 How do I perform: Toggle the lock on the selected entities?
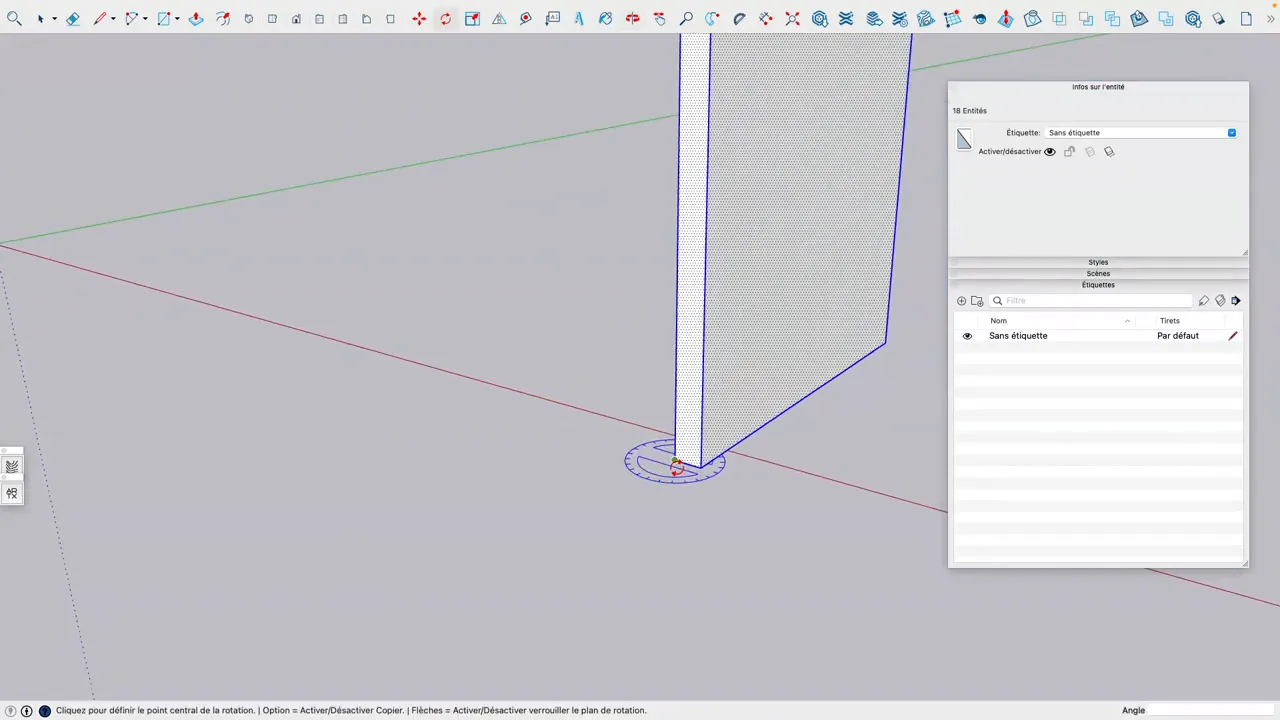tap(1069, 151)
